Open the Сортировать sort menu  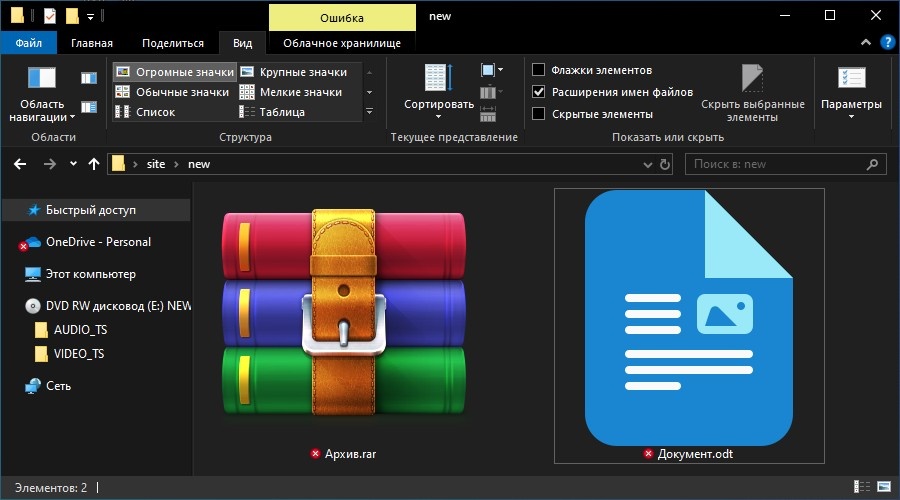tap(439, 91)
